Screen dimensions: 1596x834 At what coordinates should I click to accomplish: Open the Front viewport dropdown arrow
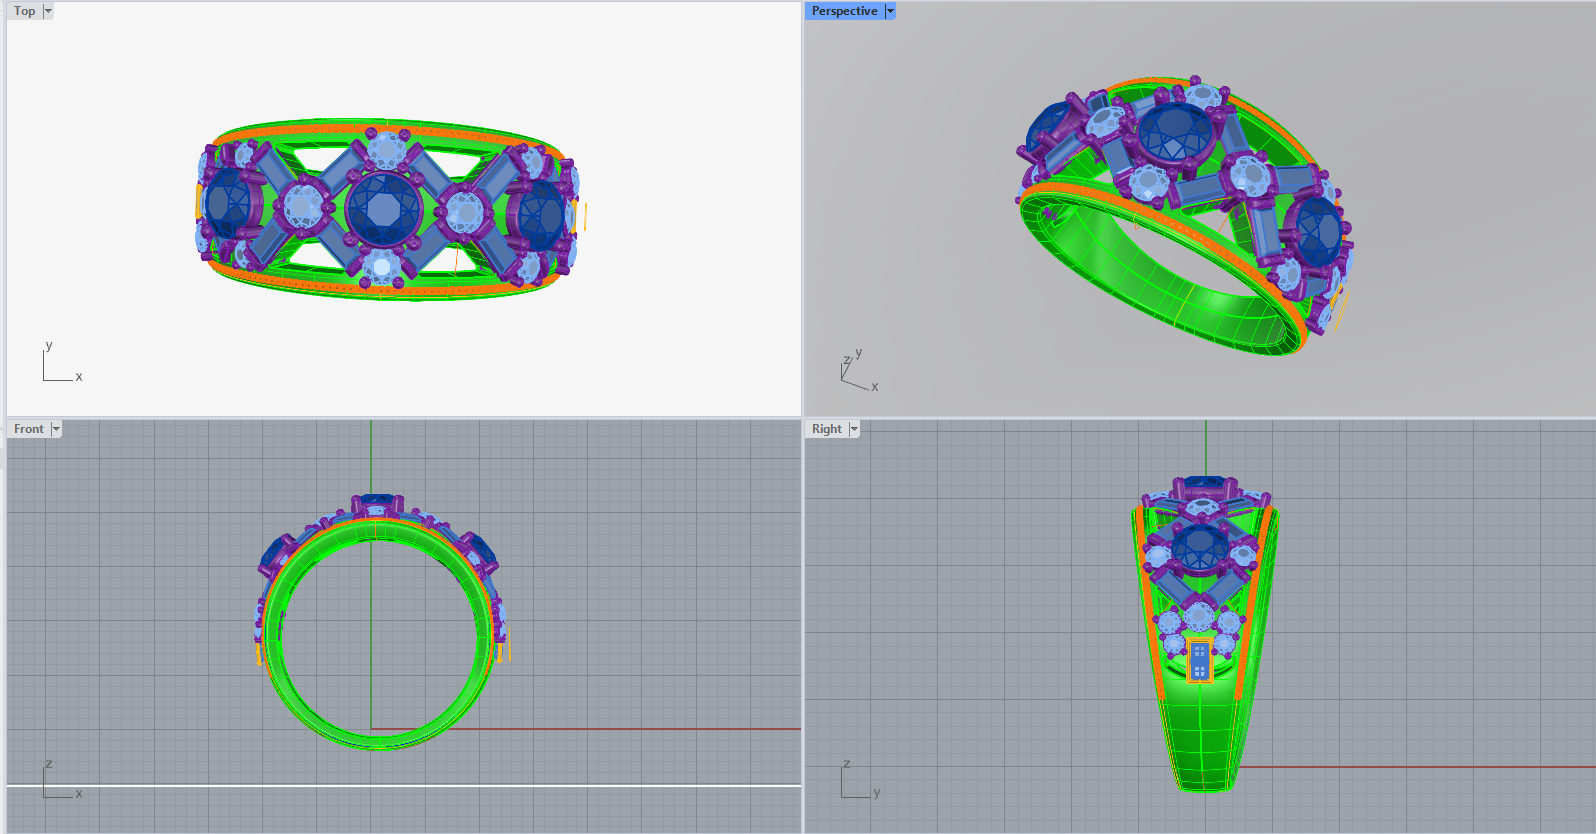click(x=56, y=429)
